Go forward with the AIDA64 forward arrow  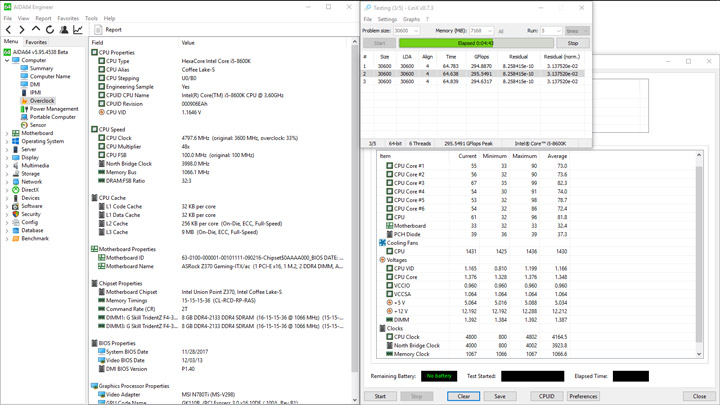pyautogui.click(x=22, y=30)
